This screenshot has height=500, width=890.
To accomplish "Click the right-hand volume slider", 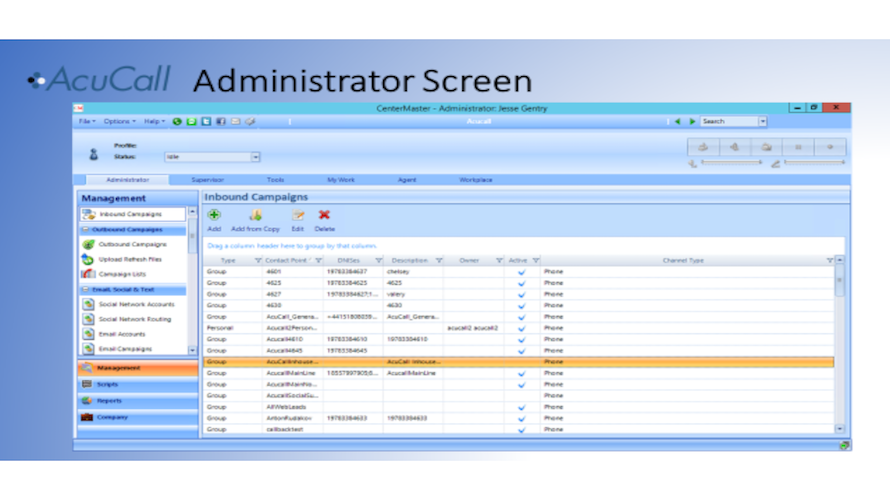I will coord(815,162).
